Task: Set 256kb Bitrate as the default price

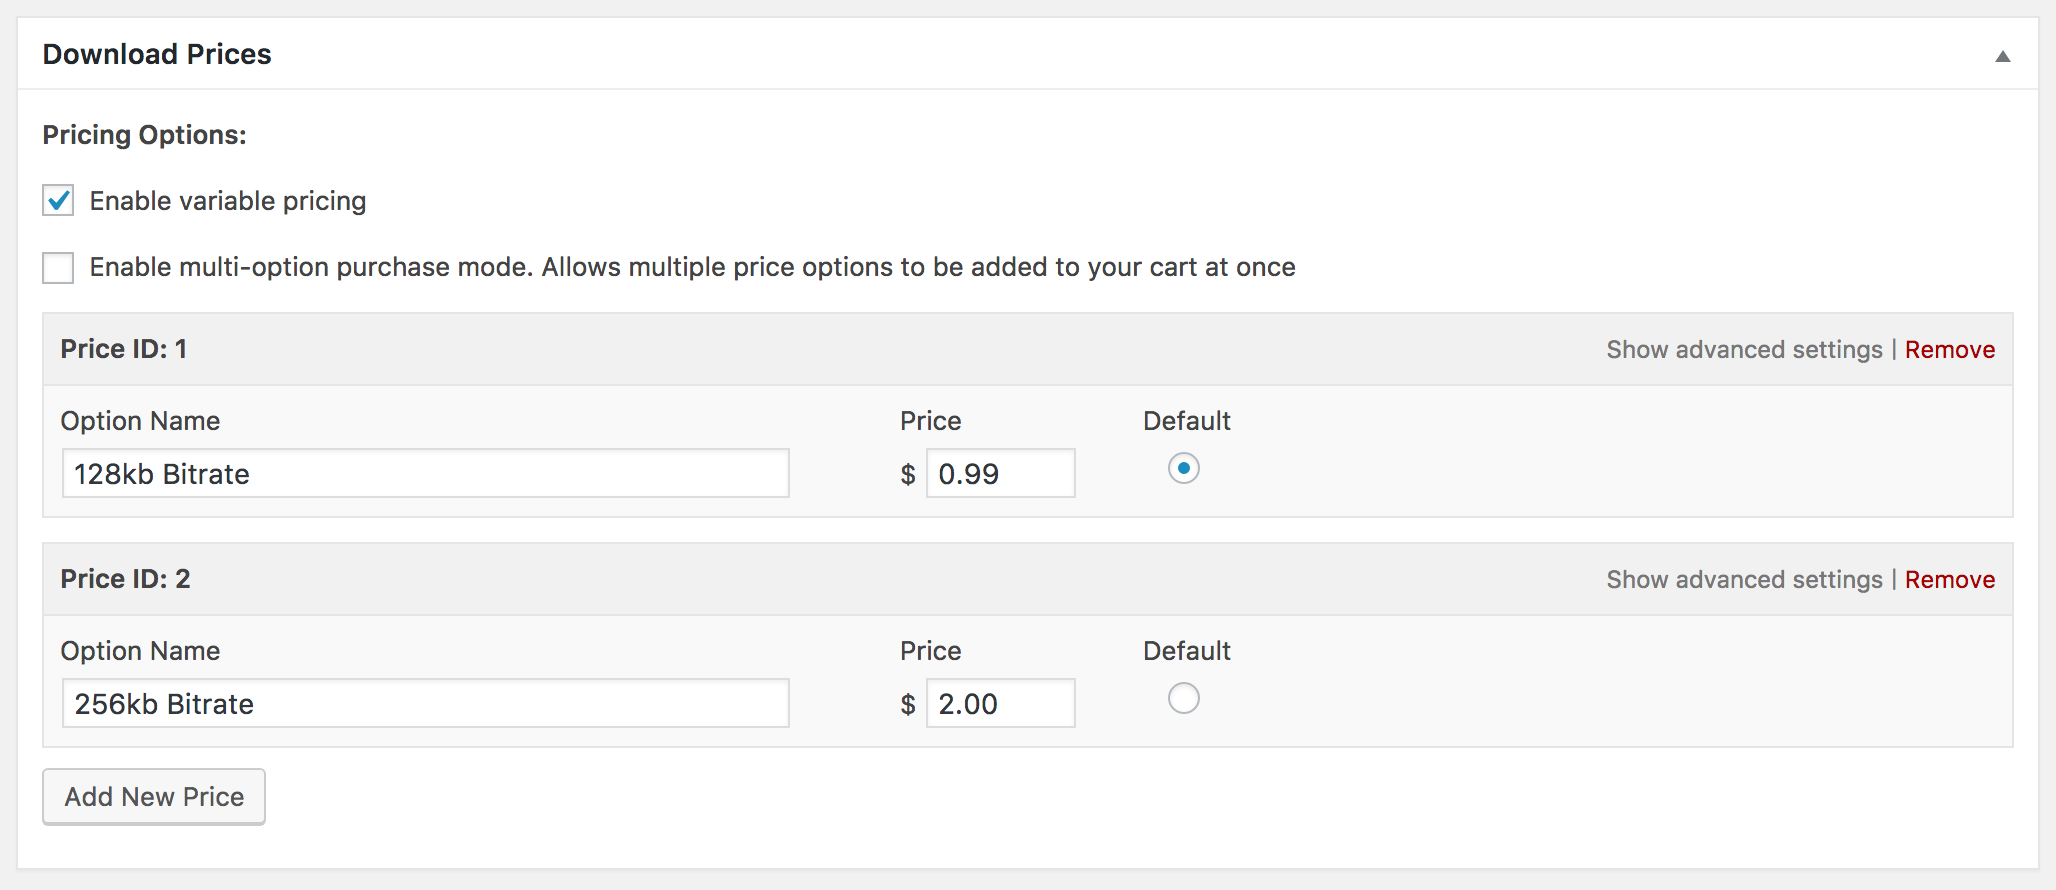Action: [x=1184, y=698]
